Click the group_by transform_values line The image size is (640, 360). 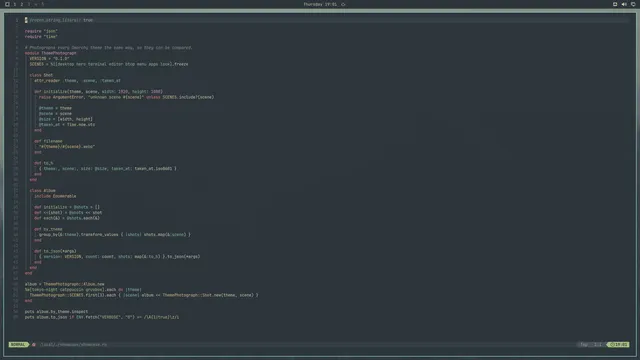(x=115, y=235)
